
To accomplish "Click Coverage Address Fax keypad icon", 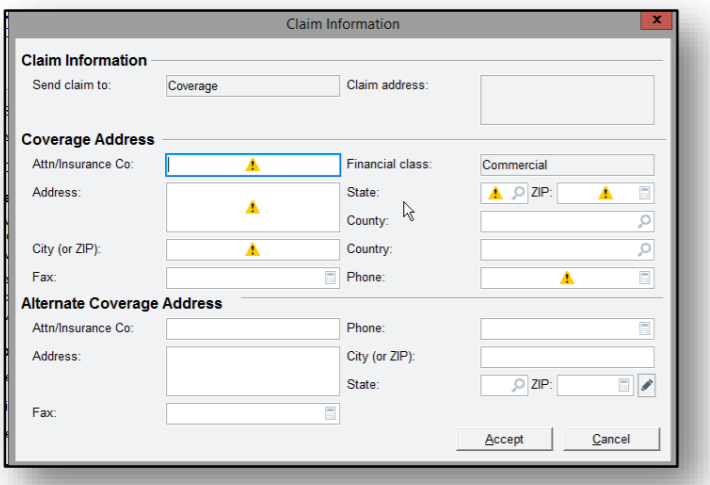I will (x=331, y=278).
